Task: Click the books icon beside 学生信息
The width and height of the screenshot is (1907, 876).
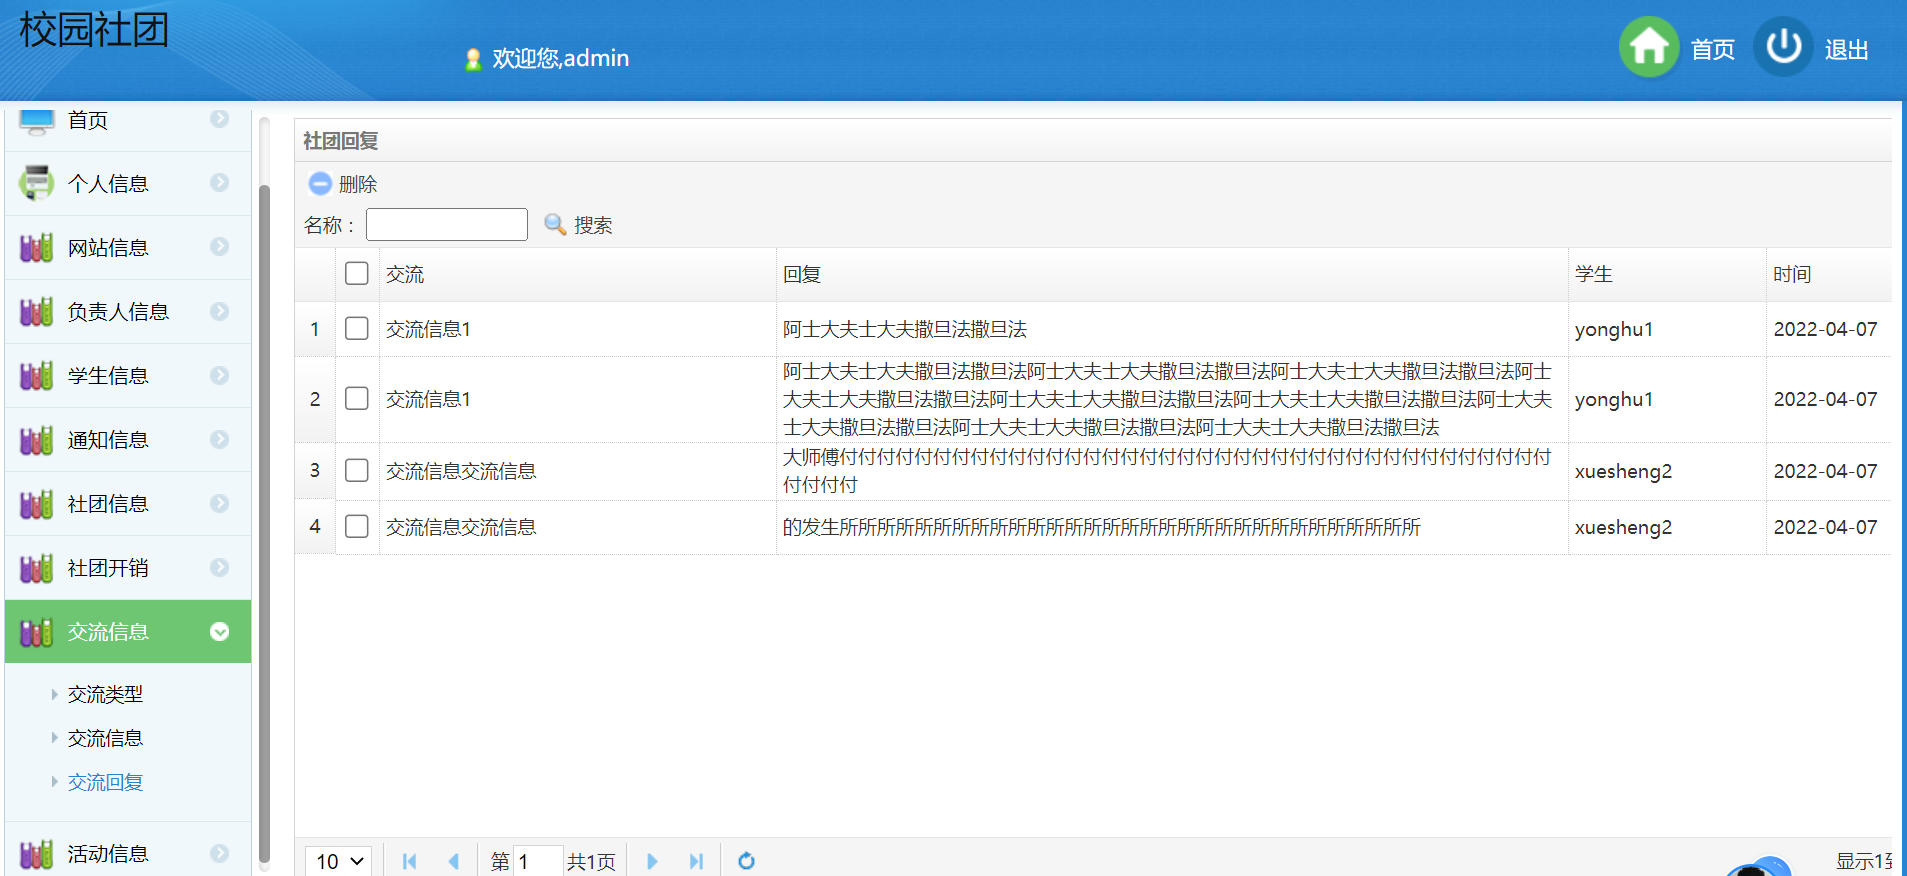Action: pyautogui.click(x=37, y=375)
